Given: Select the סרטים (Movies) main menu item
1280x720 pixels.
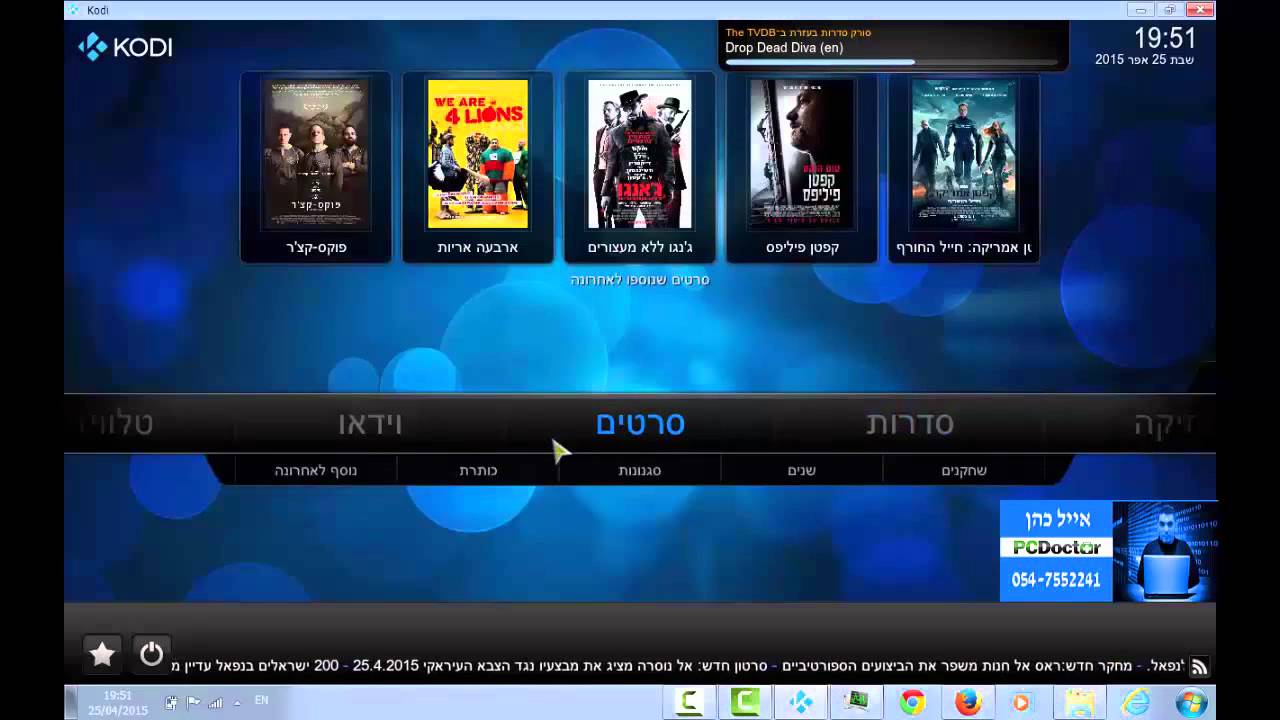Looking at the screenshot, I should 640,423.
